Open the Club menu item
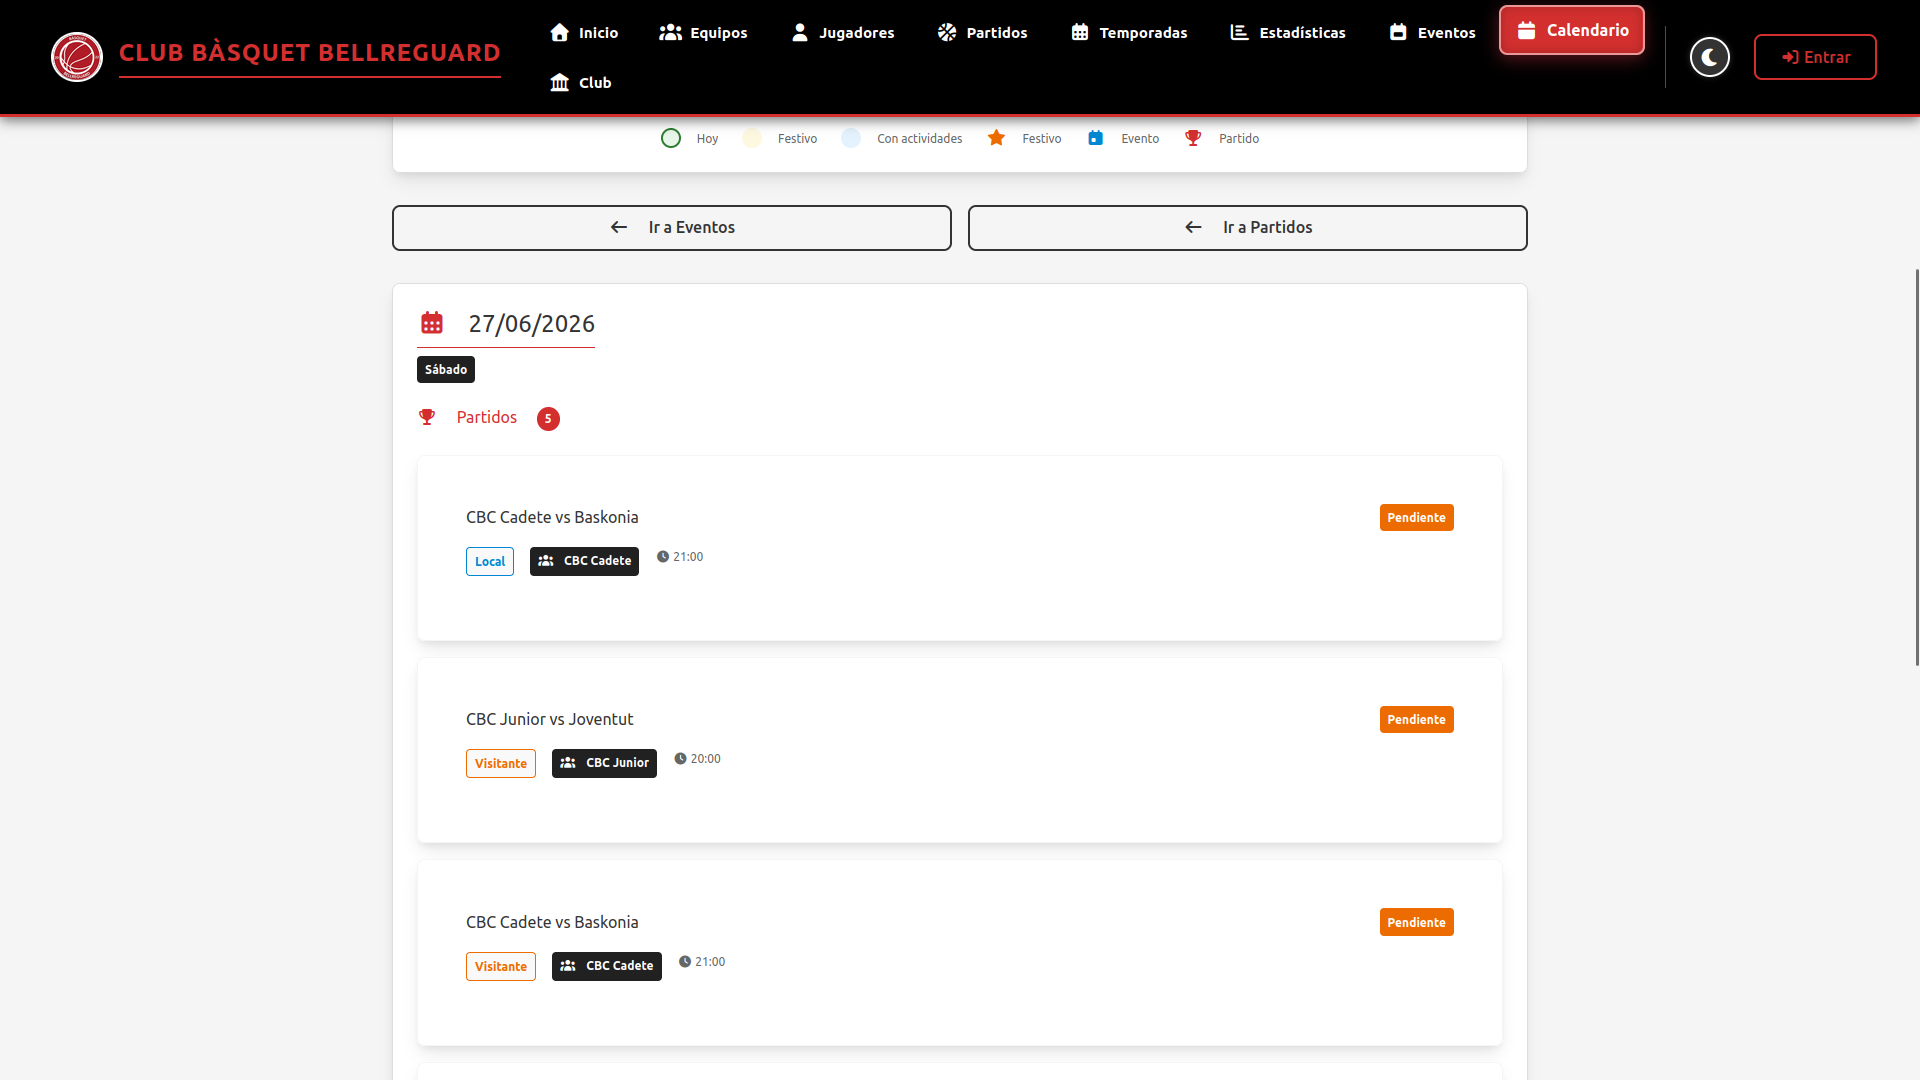This screenshot has height=1080, width=1920. (x=581, y=82)
